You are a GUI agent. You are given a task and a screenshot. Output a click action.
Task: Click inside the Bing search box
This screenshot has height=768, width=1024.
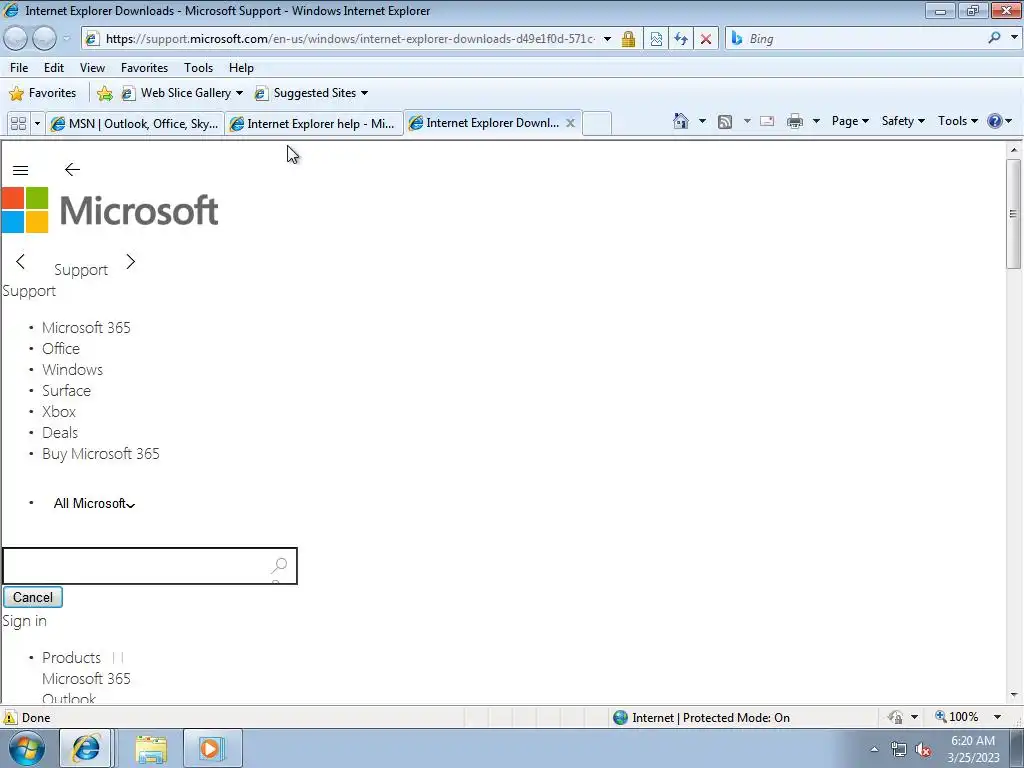tap(862, 39)
